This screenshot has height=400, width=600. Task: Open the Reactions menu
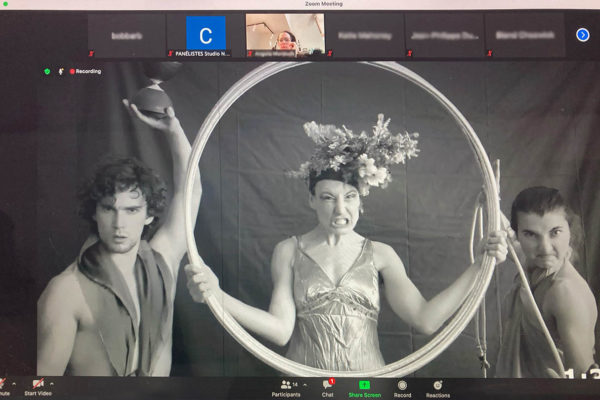[x=437, y=386]
